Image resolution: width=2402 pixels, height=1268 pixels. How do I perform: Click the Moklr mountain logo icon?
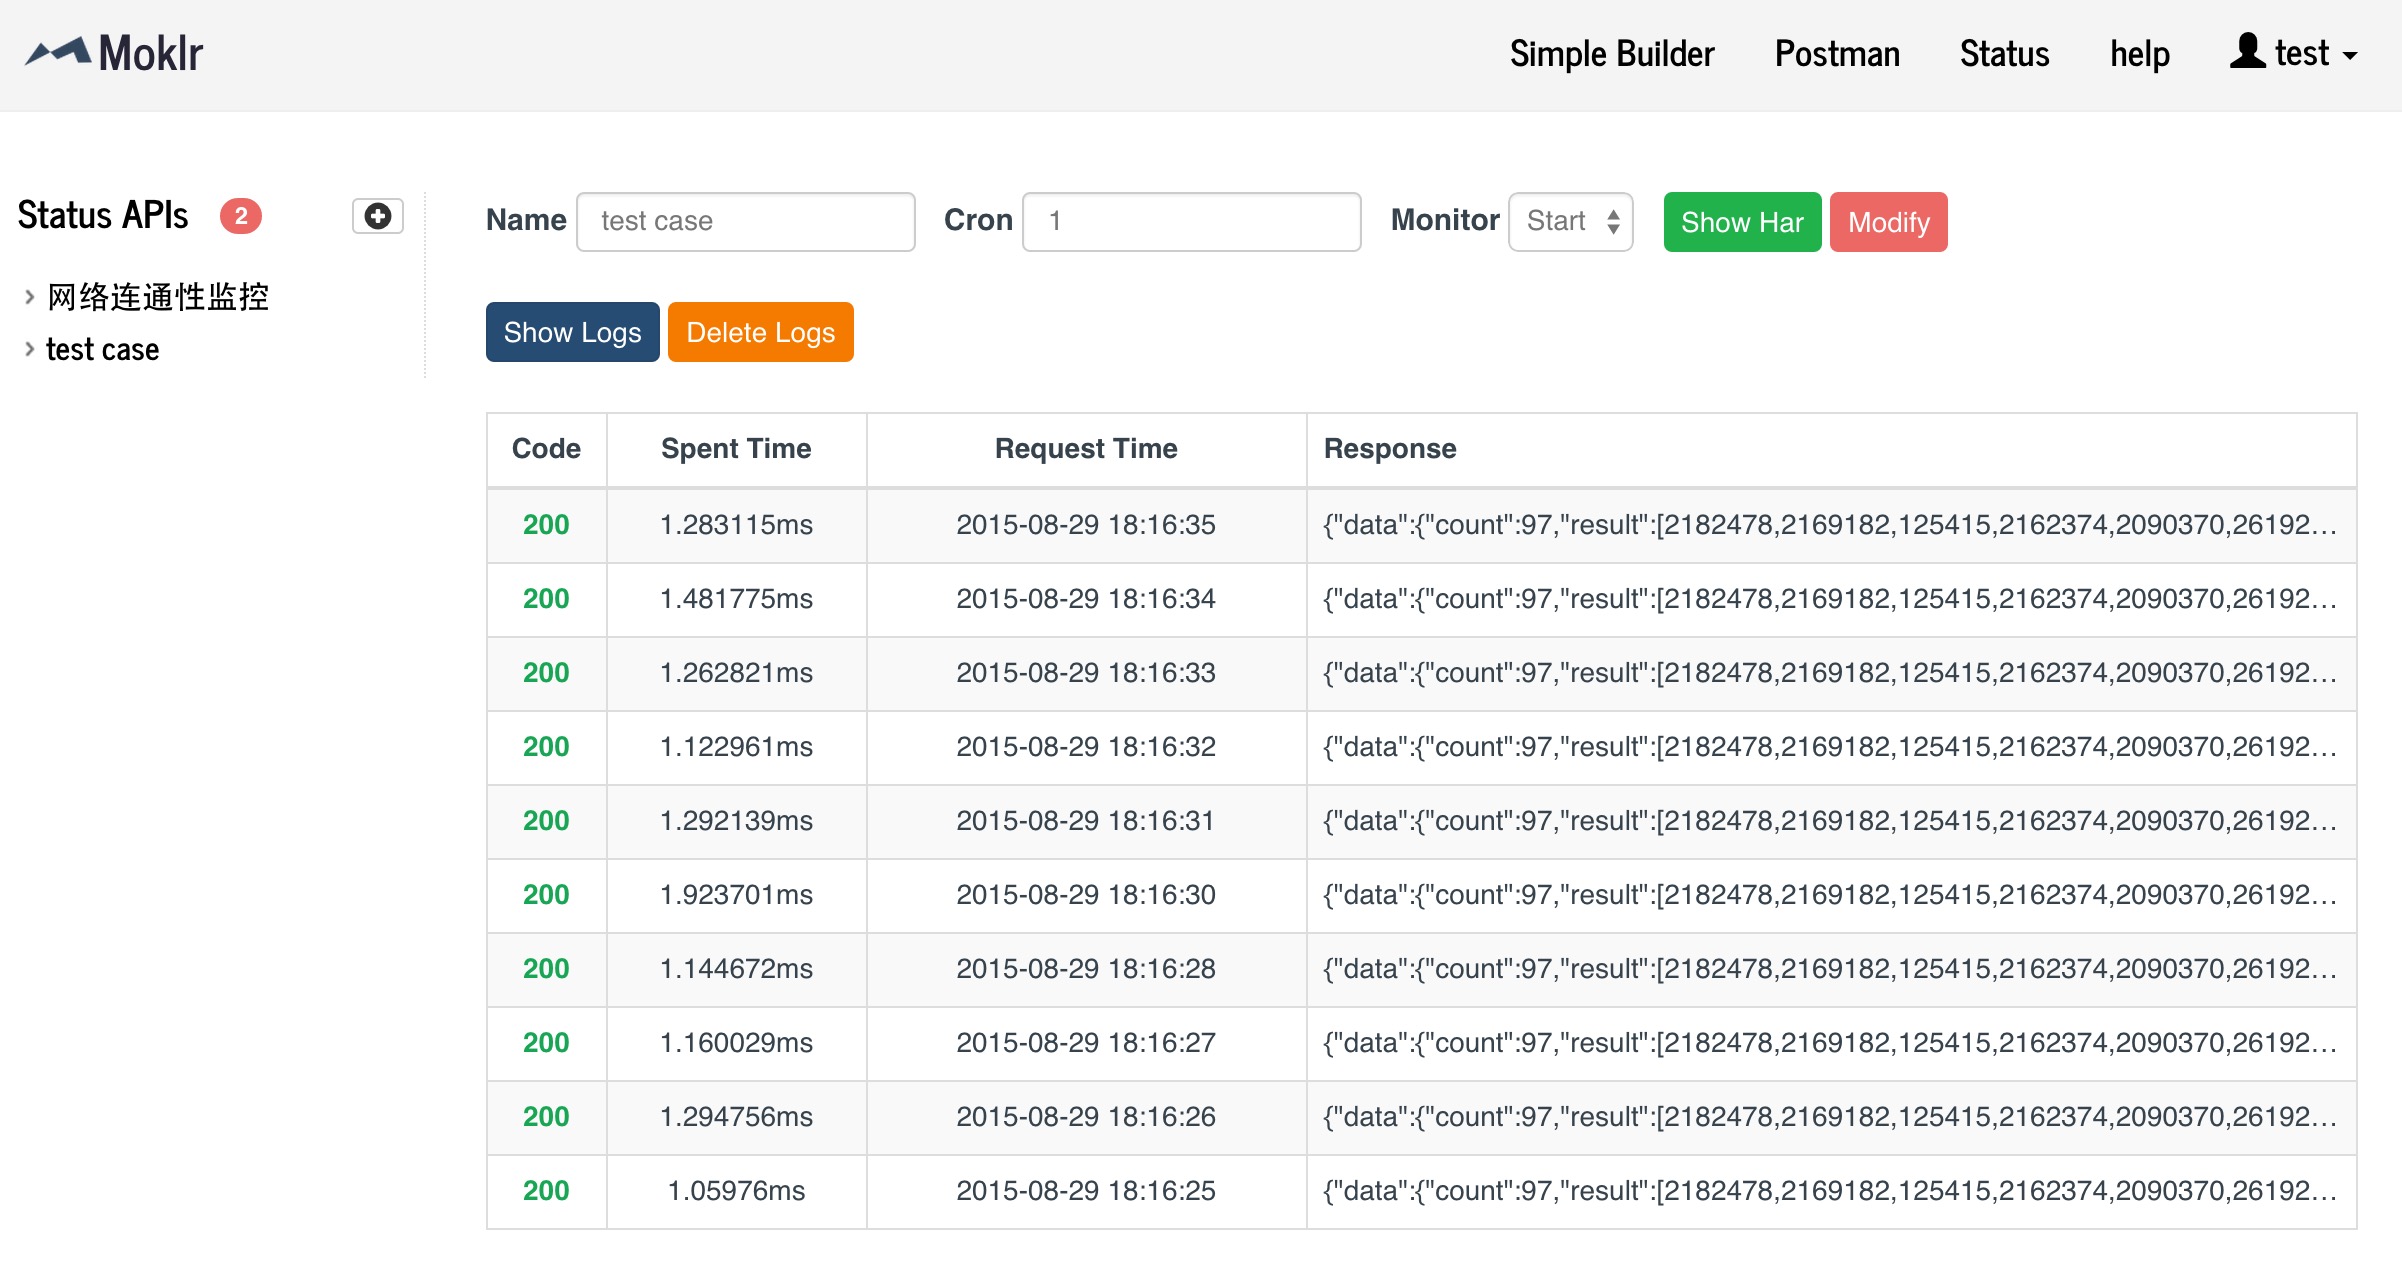[x=58, y=52]
